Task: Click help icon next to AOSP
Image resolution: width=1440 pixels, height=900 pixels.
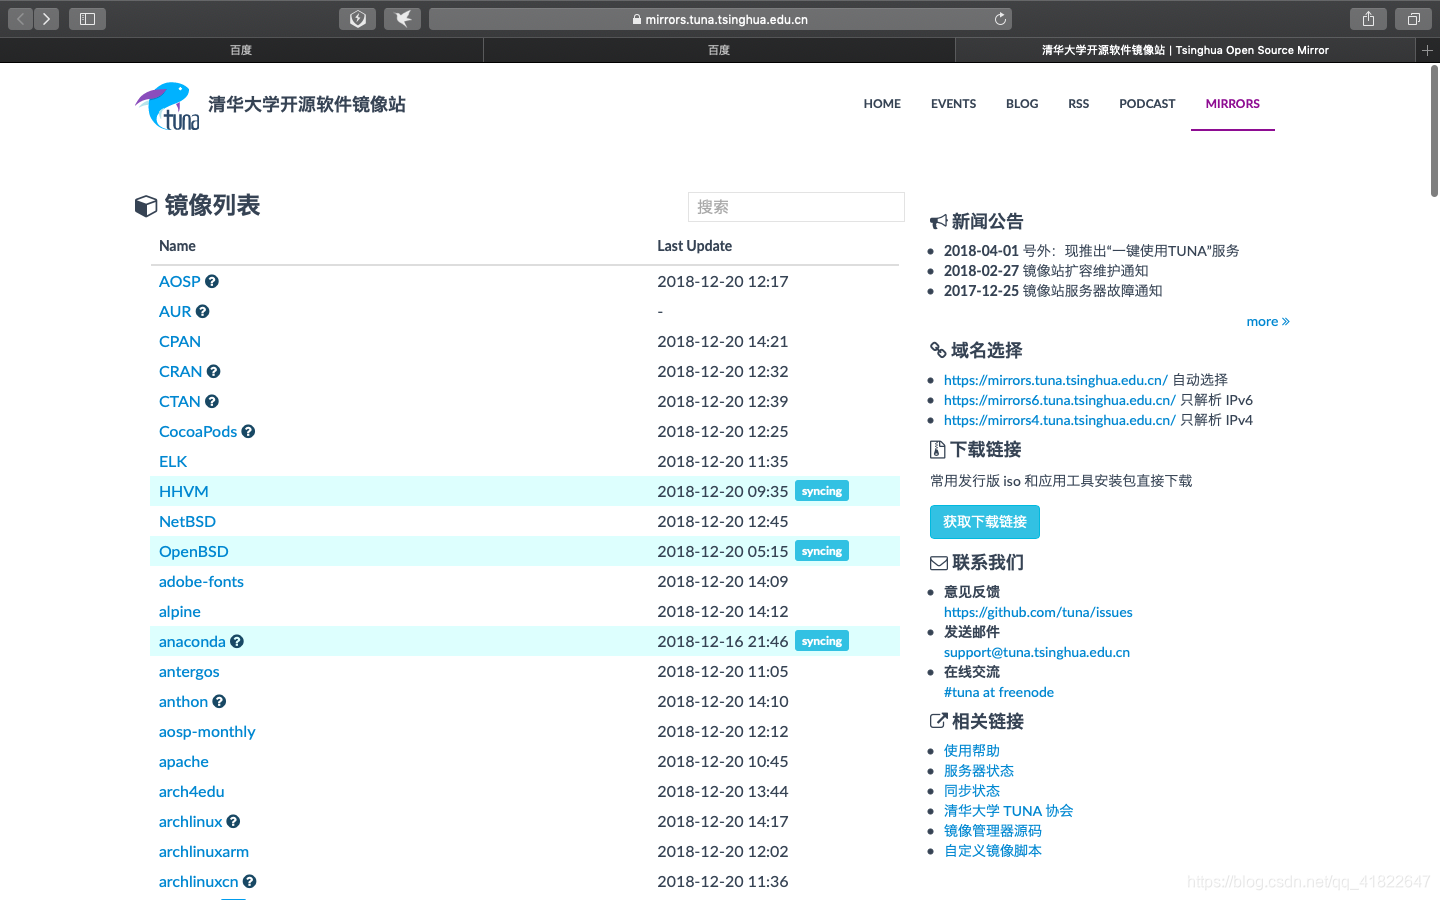Action: pos(212,282)
